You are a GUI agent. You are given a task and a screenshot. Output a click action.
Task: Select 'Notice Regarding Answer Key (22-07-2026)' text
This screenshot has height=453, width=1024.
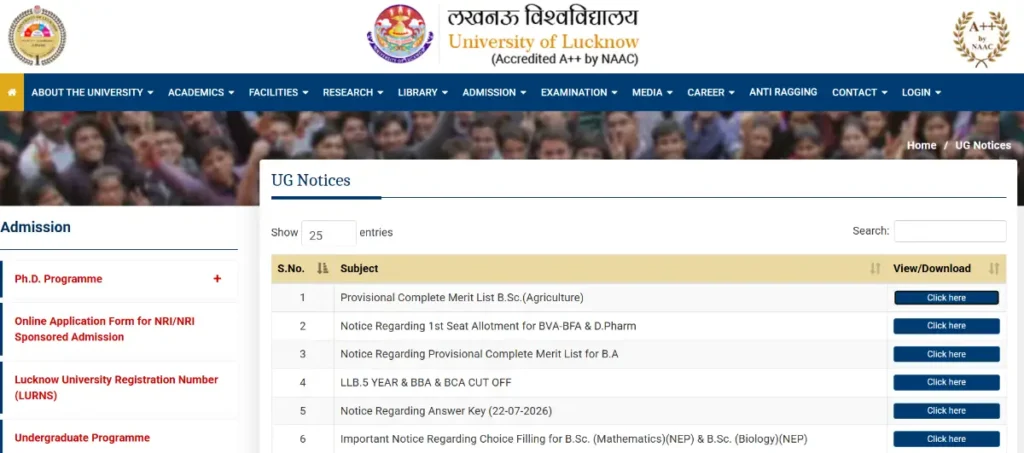click(446, 411)
